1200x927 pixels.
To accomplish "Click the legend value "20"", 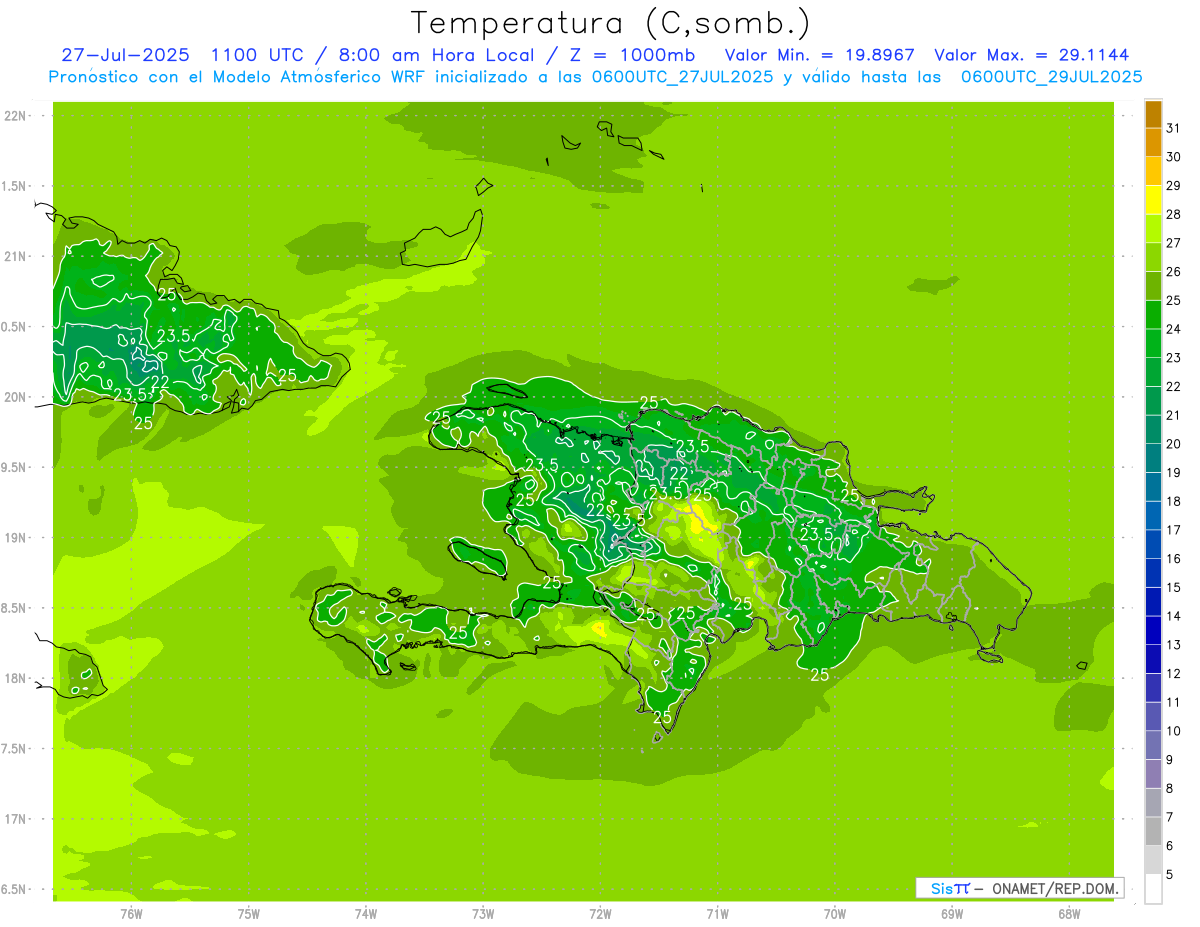I will point(1174,444).
